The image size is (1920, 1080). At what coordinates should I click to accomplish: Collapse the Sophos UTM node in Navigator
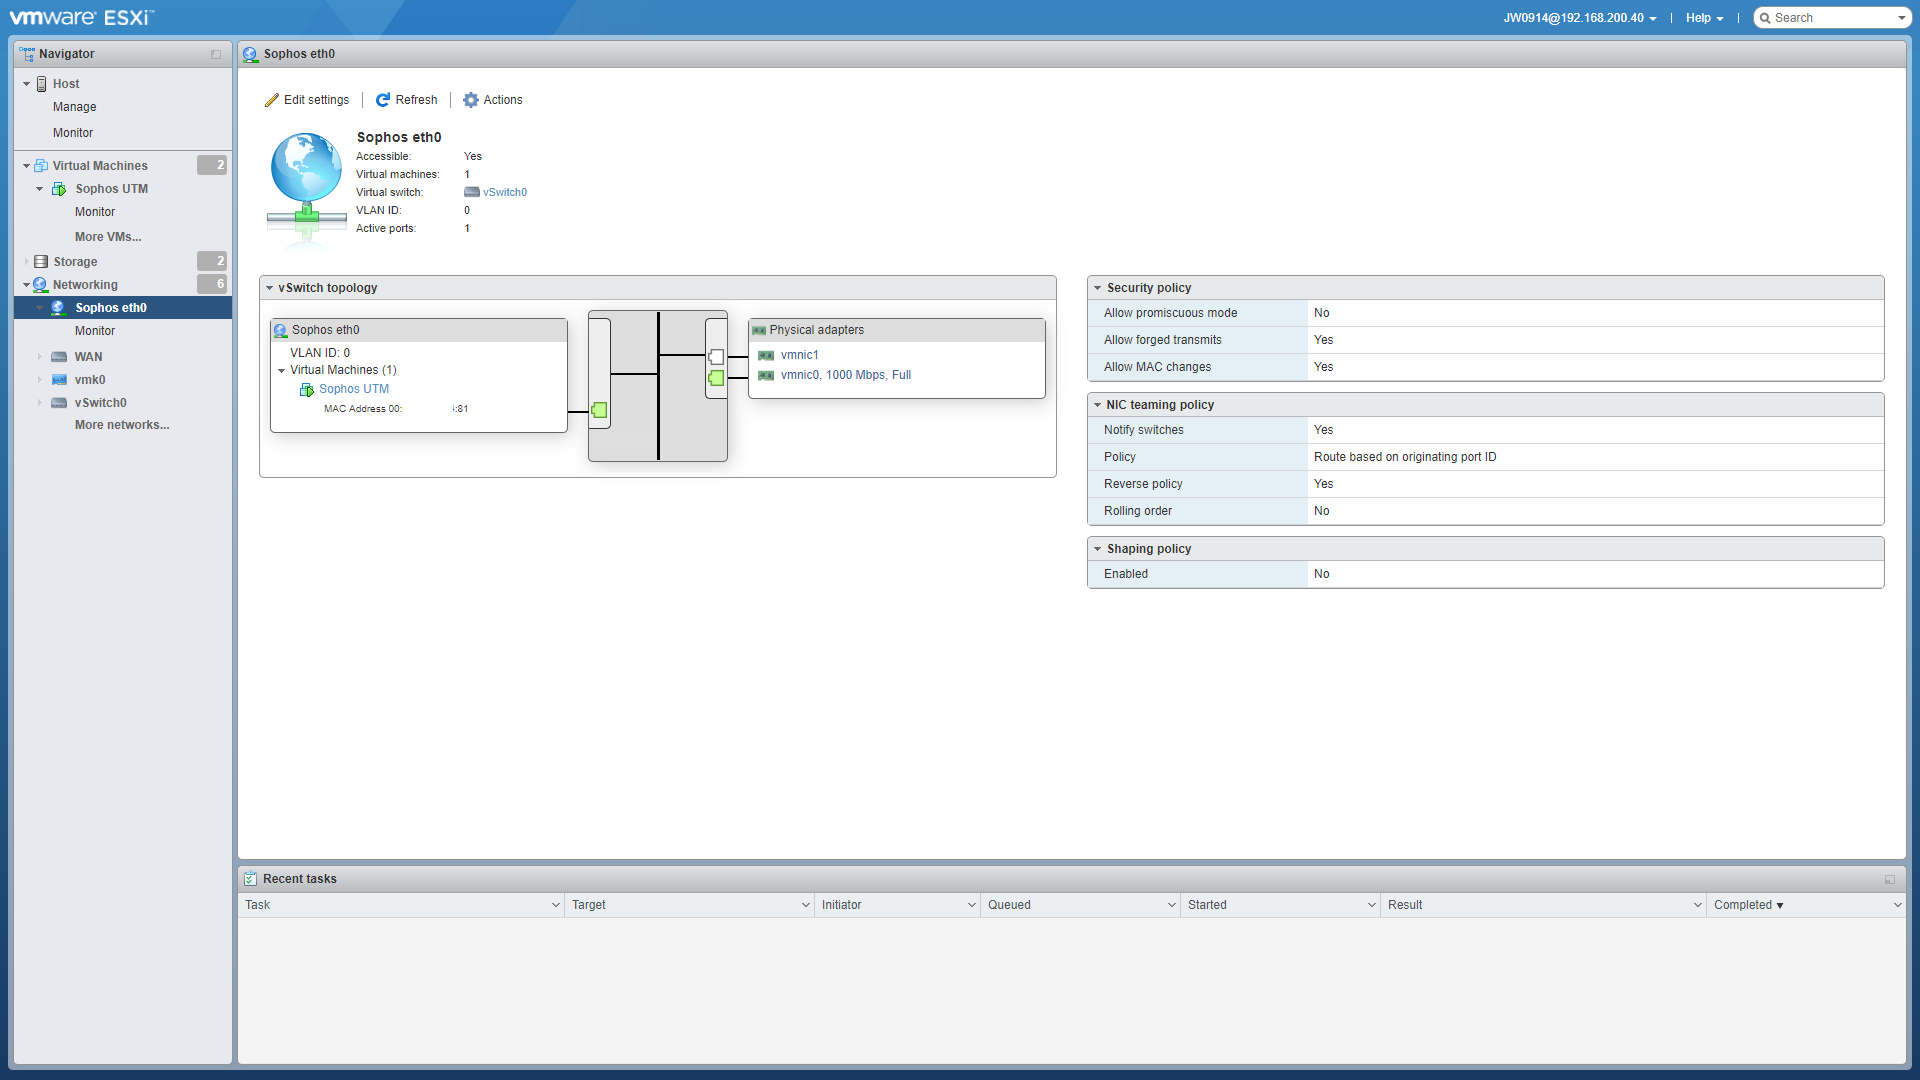[39, 189]
